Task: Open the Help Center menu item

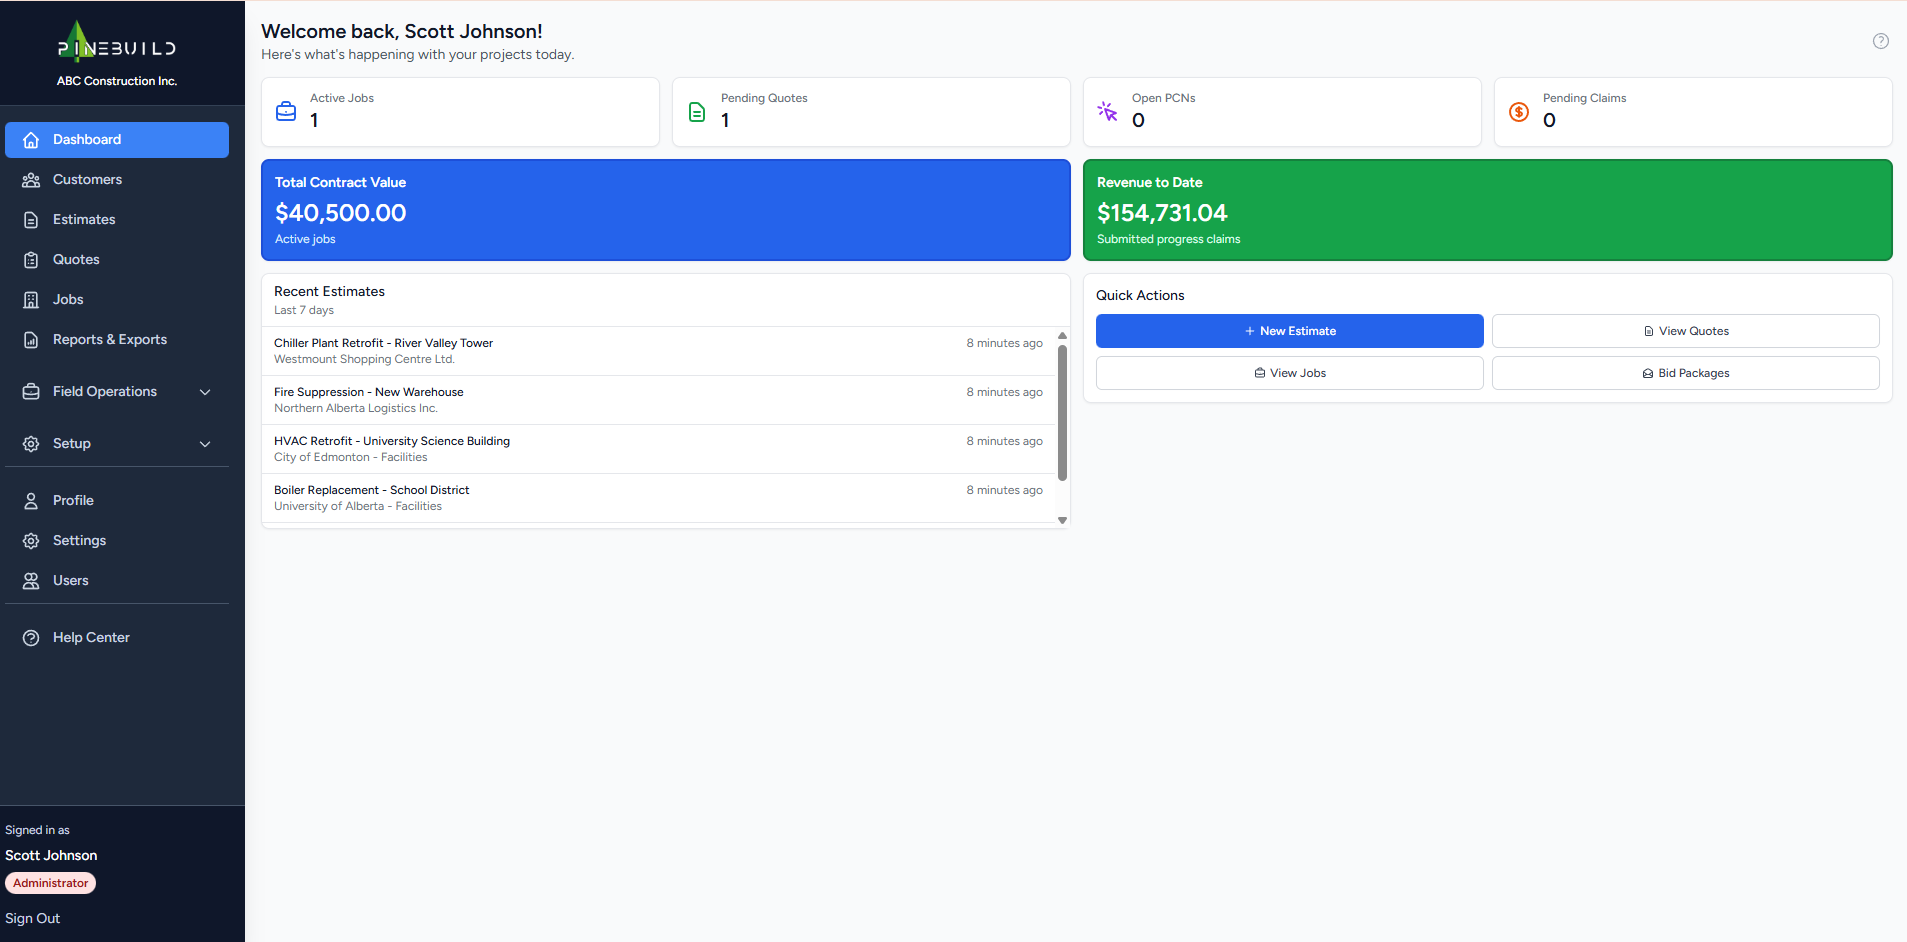Action: coord(91,637)
